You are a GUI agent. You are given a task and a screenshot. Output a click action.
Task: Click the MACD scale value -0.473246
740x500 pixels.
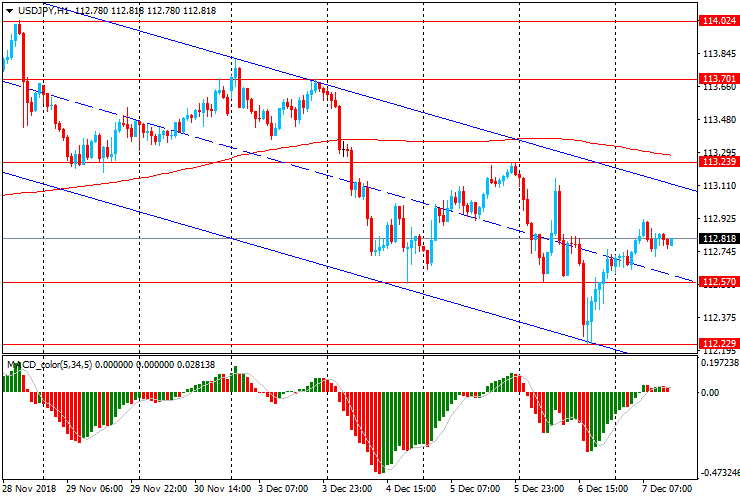coord(720,473)
